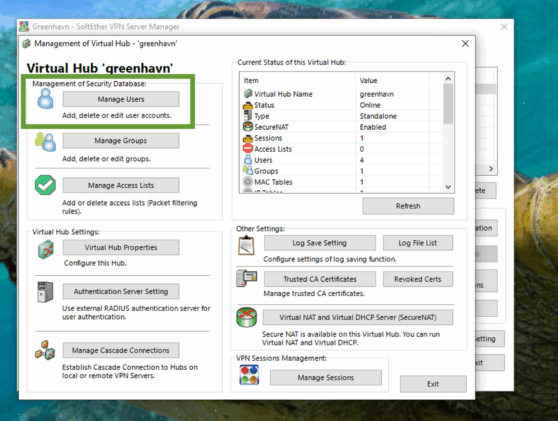Screen dimensions: 558x421
Task: Select the 'Online' status value
Action: pos(370,105)
